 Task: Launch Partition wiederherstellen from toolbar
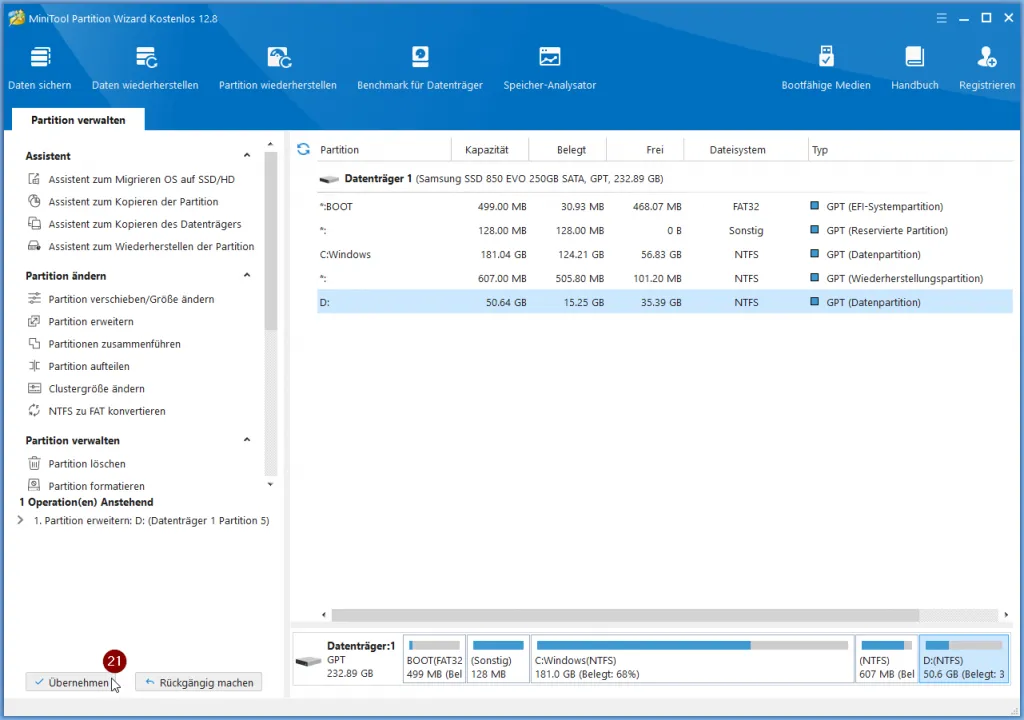pos(278,67)
